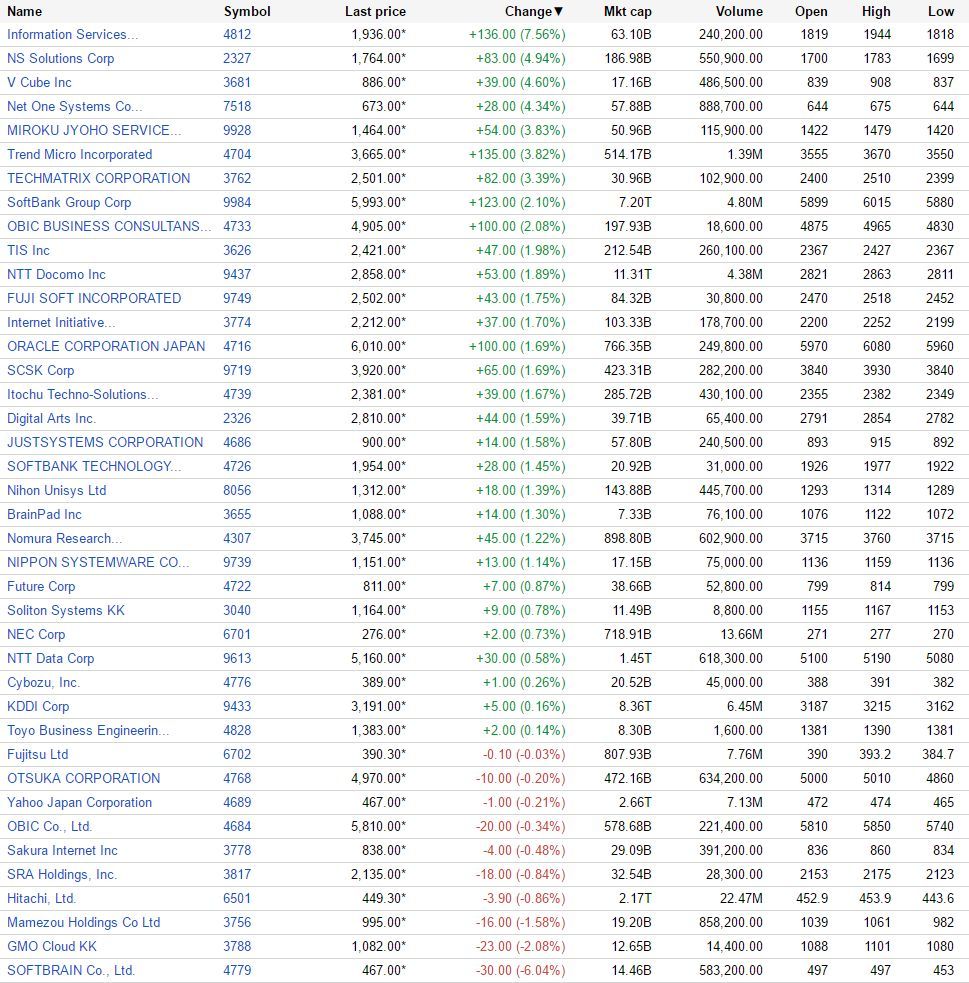
Task: Open Nihon Unisys Ltd link
Action: (x=56, y=490)
